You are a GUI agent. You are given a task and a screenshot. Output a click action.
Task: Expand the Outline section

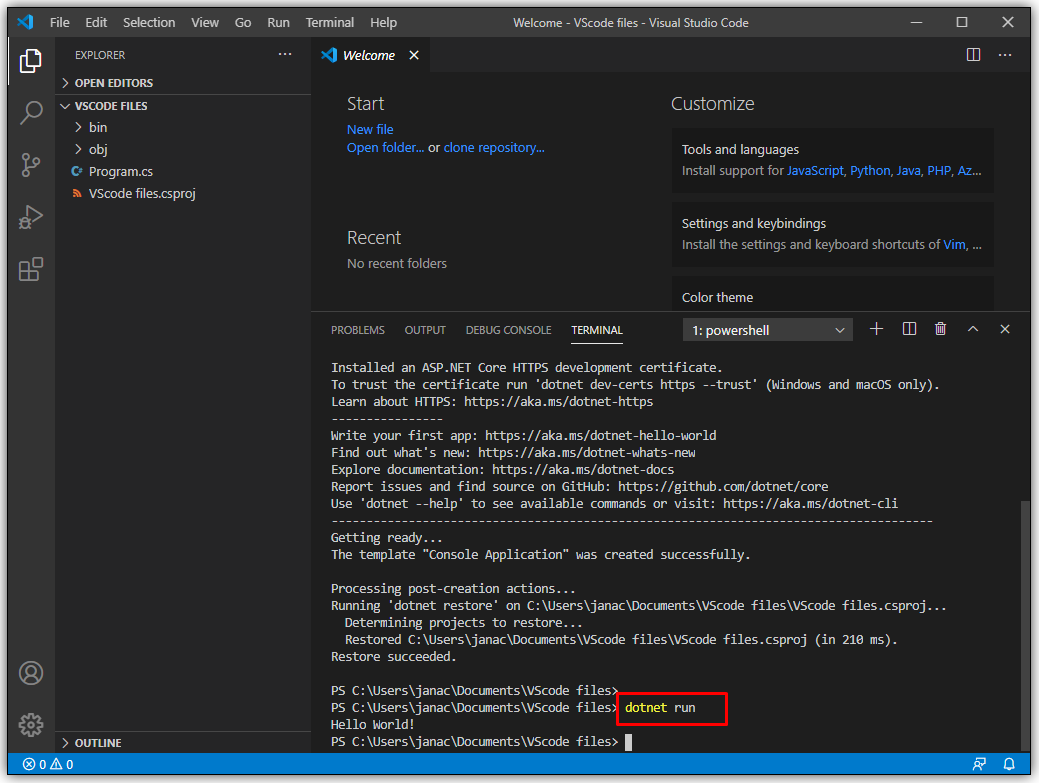coord(97,743)
